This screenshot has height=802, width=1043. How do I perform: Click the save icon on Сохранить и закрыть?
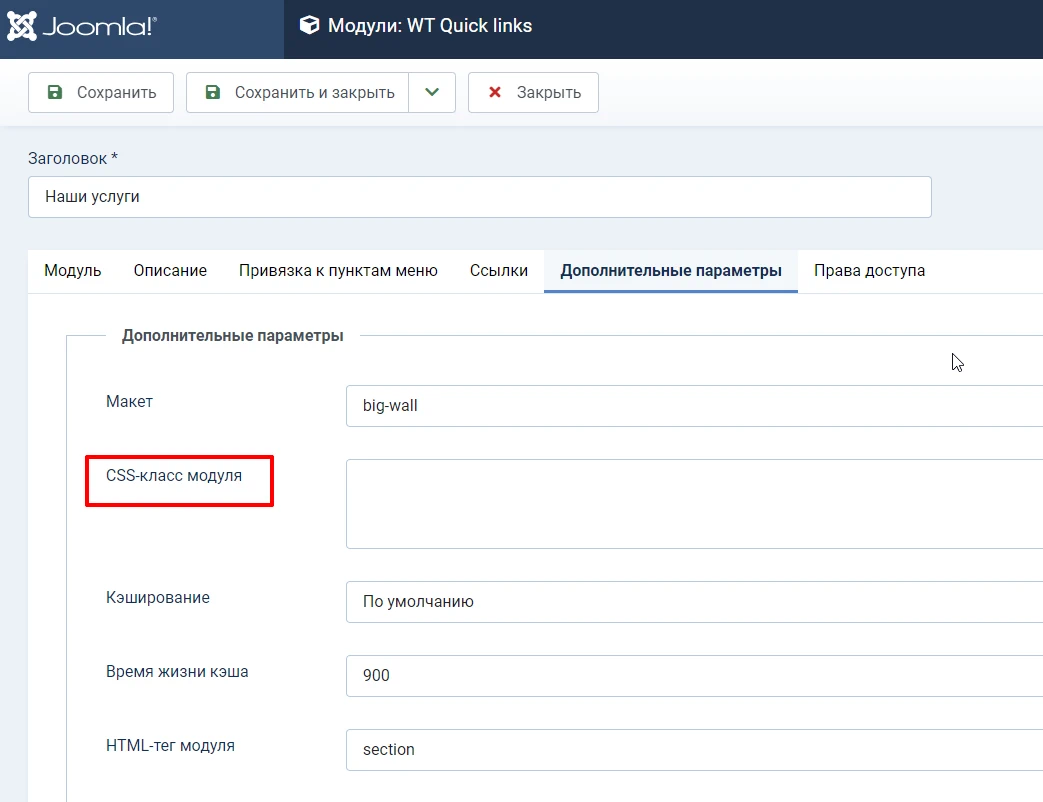(x=212, y=92)
